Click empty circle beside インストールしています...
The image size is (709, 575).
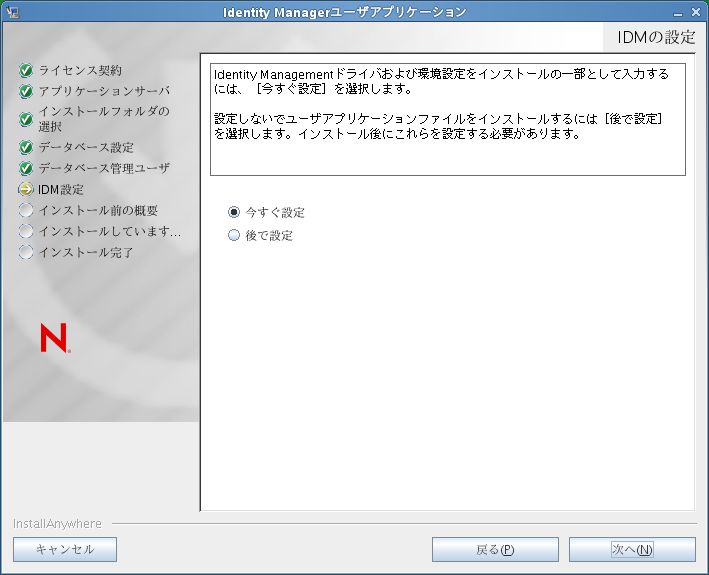click(x=26, y=231)
